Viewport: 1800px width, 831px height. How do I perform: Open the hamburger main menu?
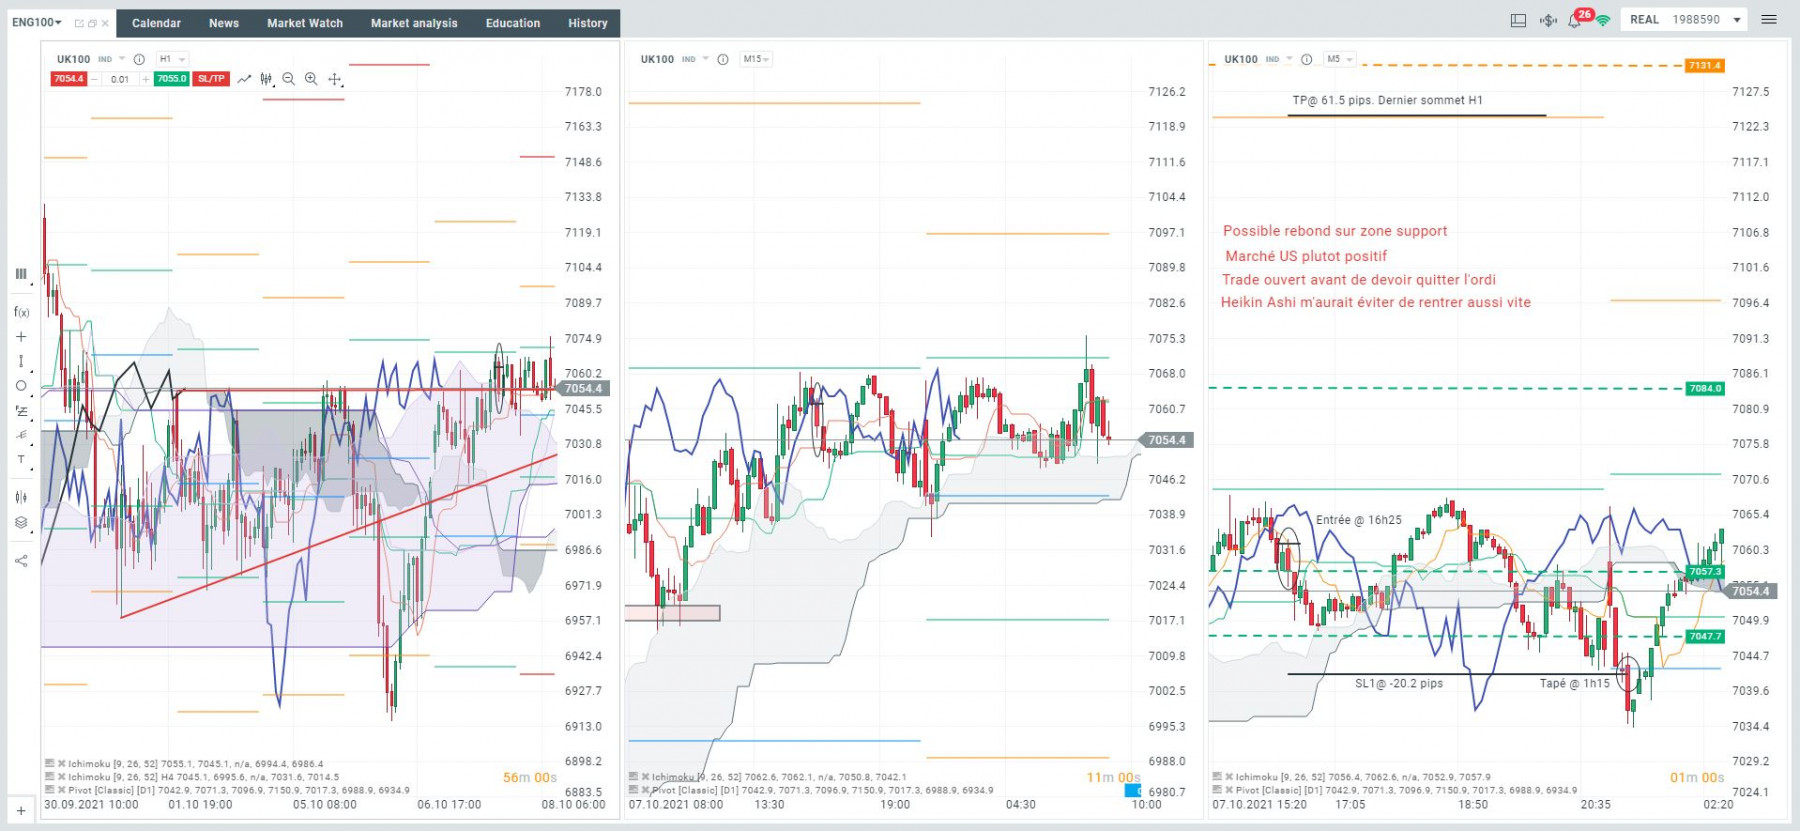coord(1769,20)
